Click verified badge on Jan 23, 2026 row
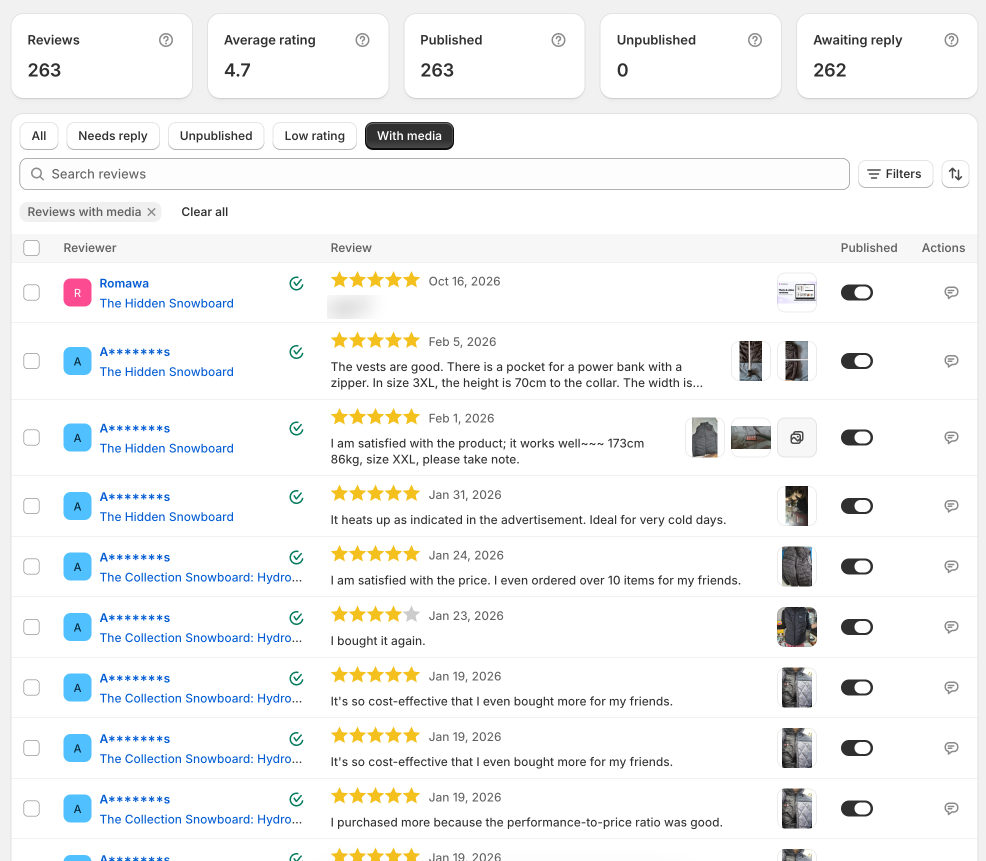Image resolution: width=986 pixels, height=861 pixels. tap(296, 618)
